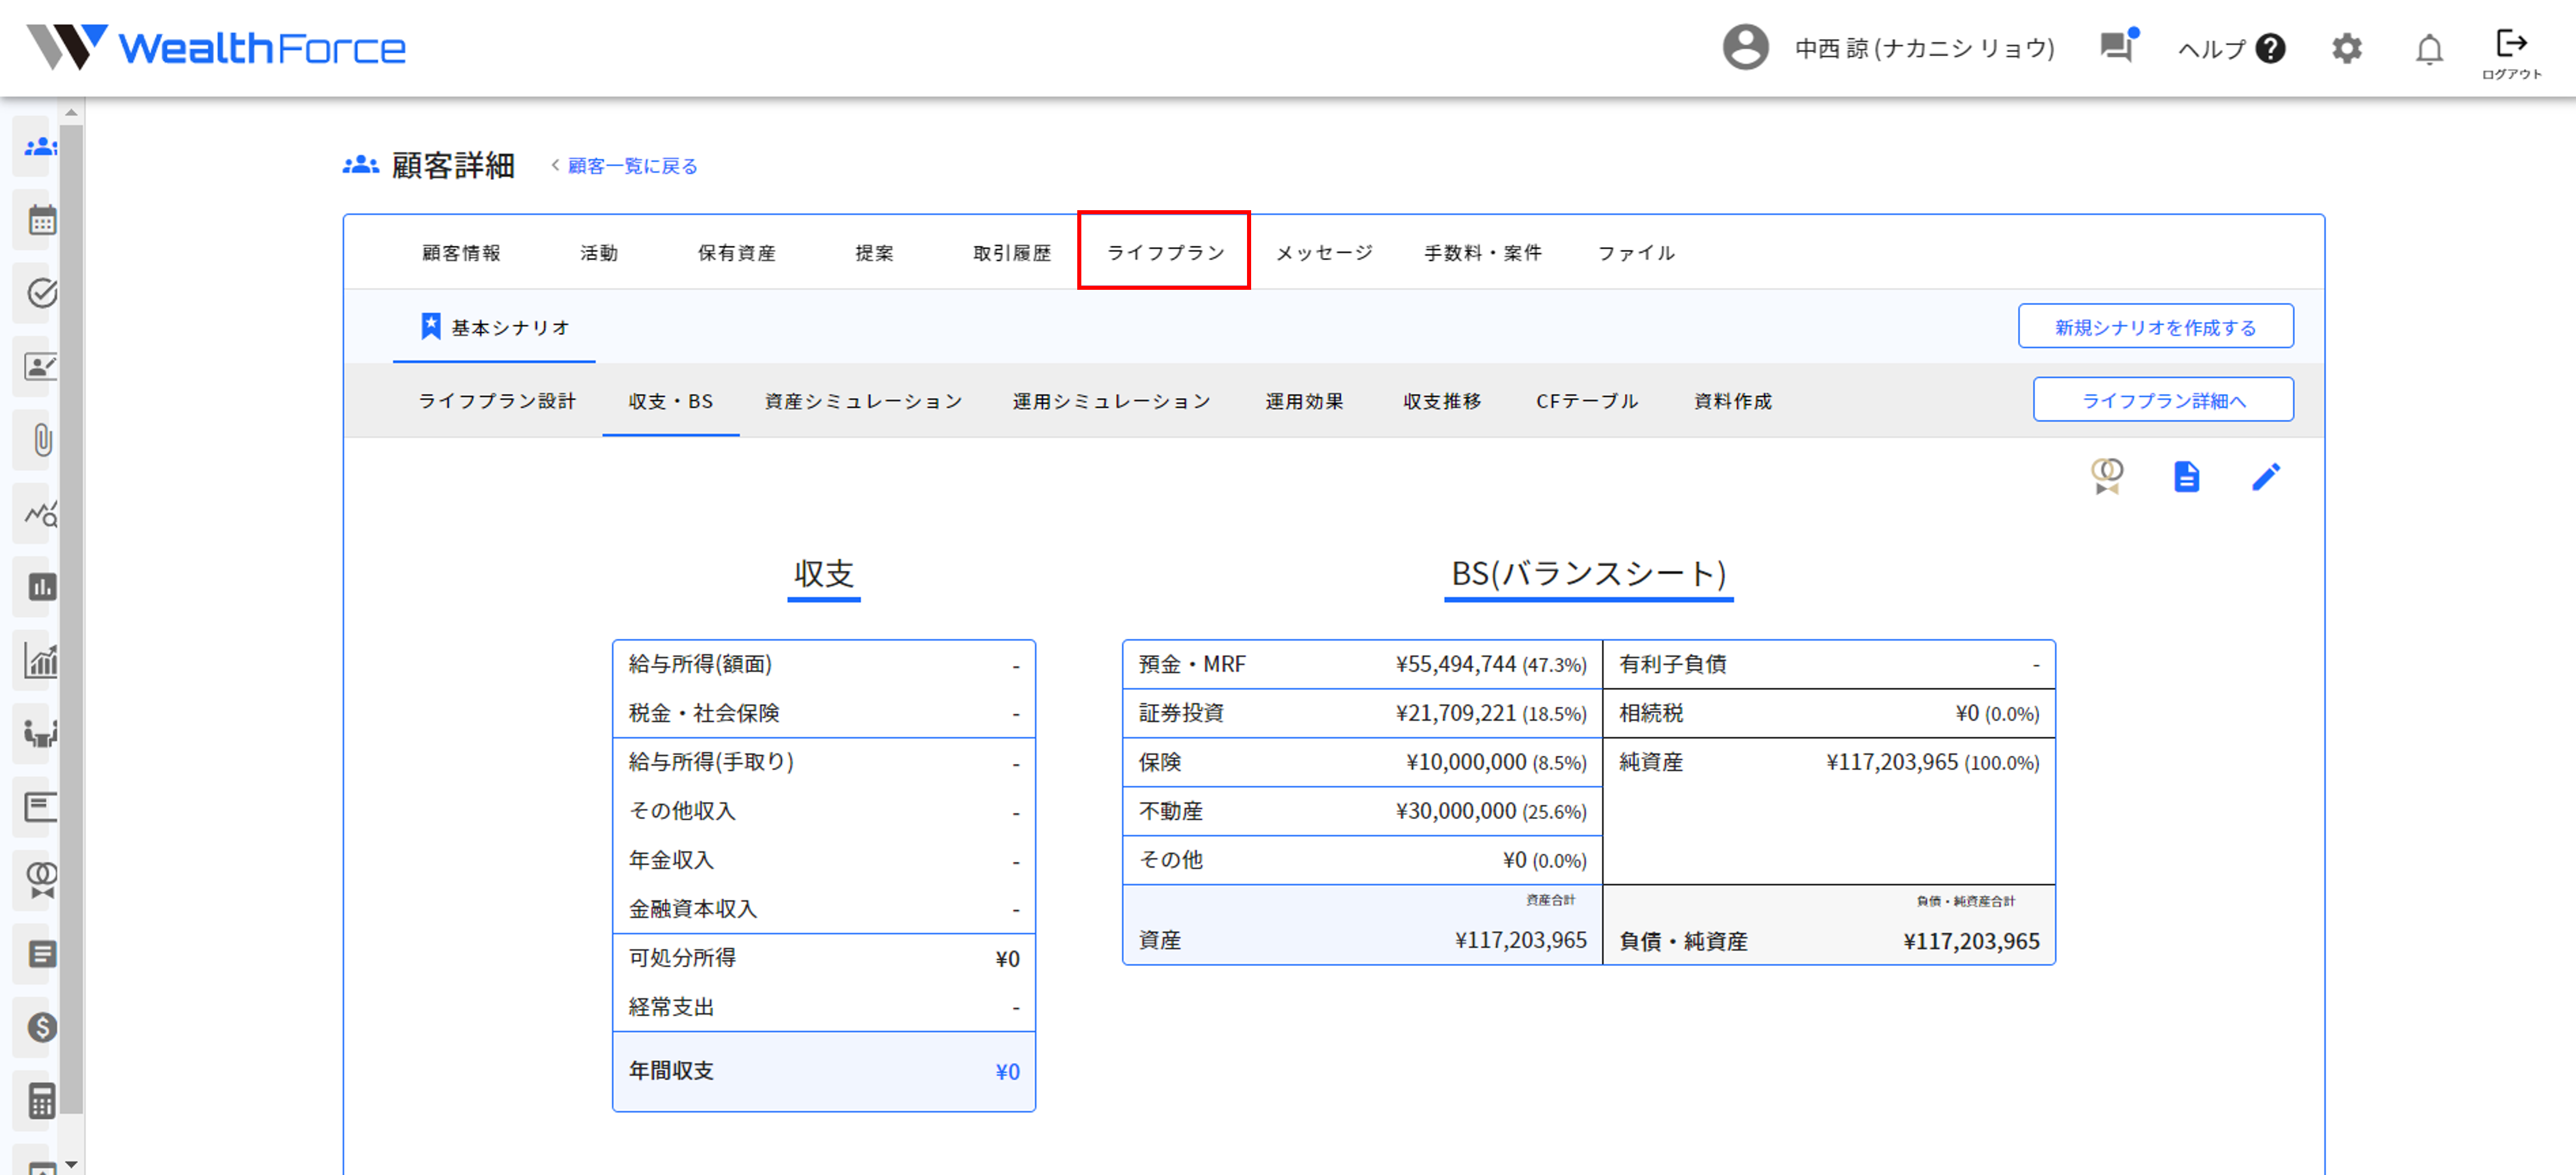This screenshot has height=1175, width=2576.
Task: Click the ヘルプ text link
Action: (2211, 48)
